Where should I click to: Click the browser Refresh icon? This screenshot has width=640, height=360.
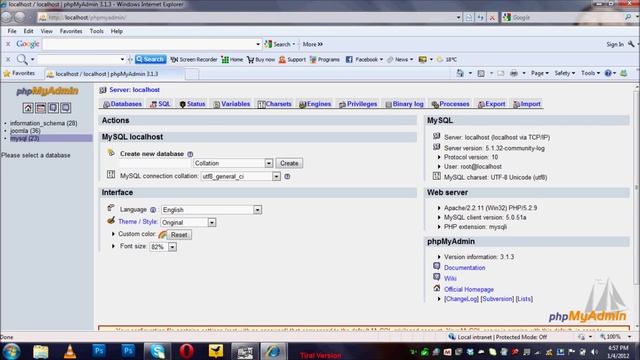click(480, 18)
